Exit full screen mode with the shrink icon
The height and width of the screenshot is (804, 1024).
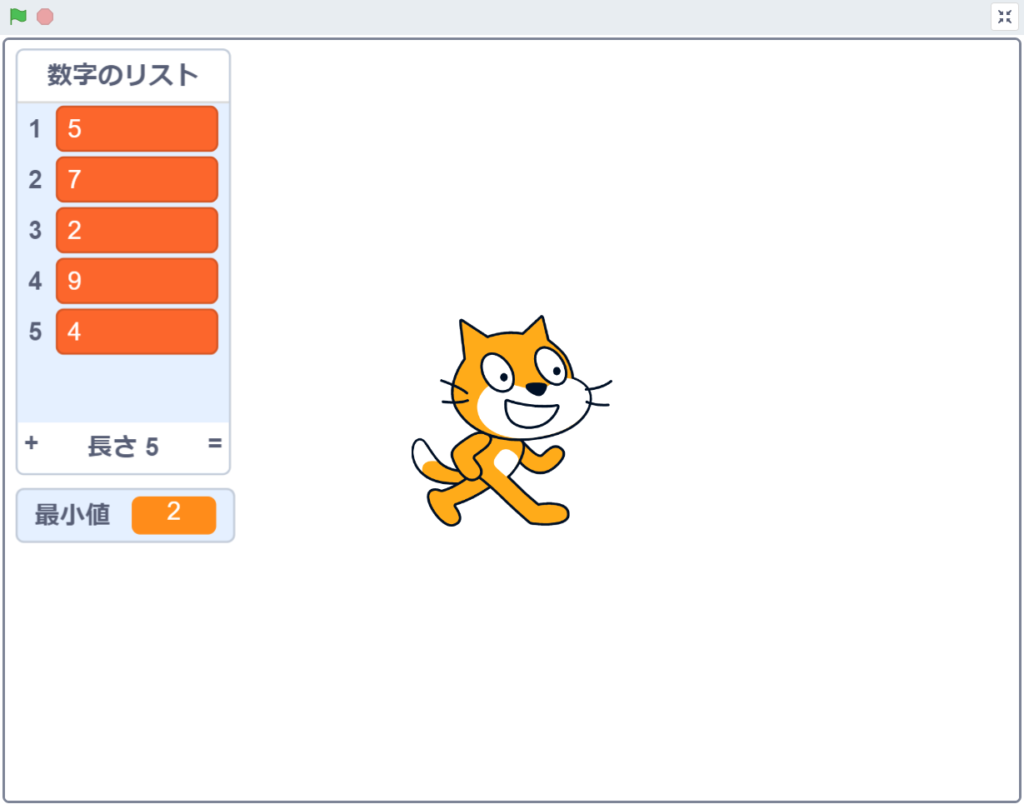pos(1004,17)
